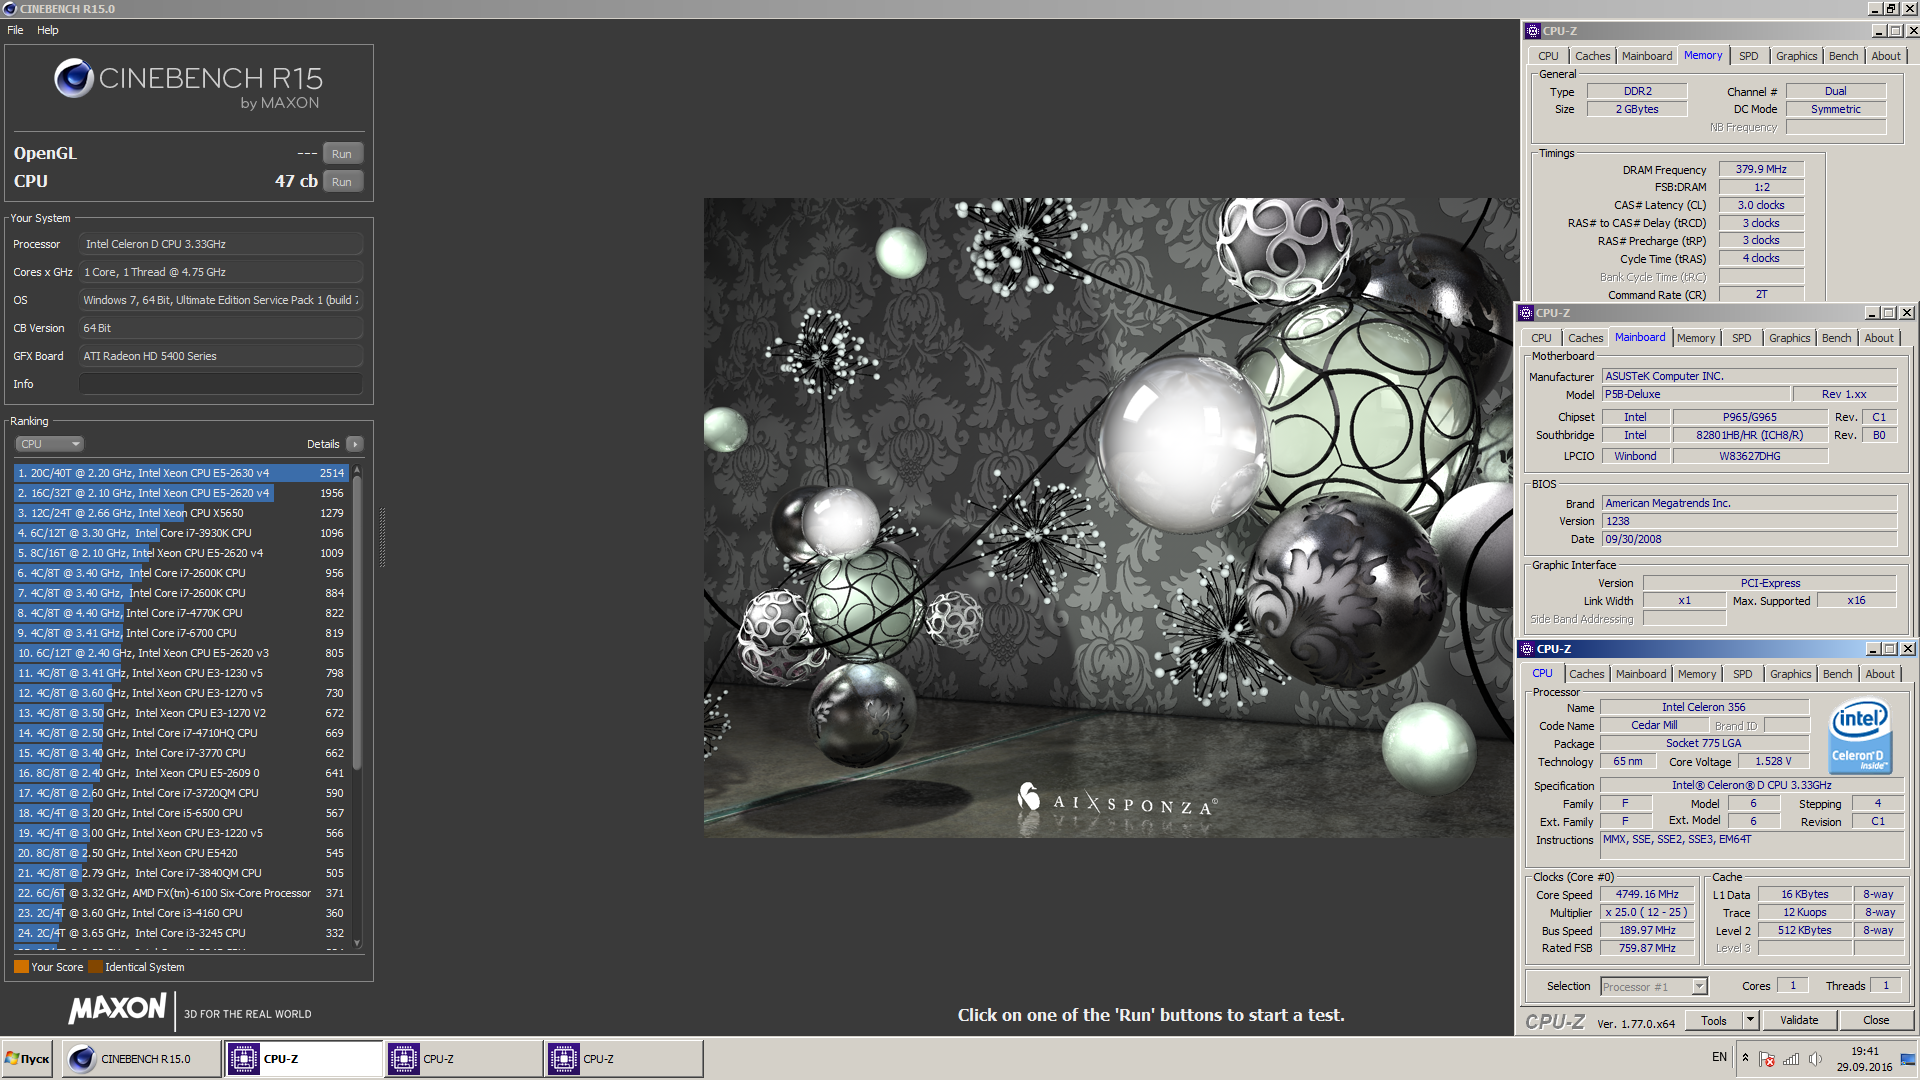The width and height of the screenshot is (1920, 1080).
Task: Click the EN language indicator
Action: click(1719, 1057)
